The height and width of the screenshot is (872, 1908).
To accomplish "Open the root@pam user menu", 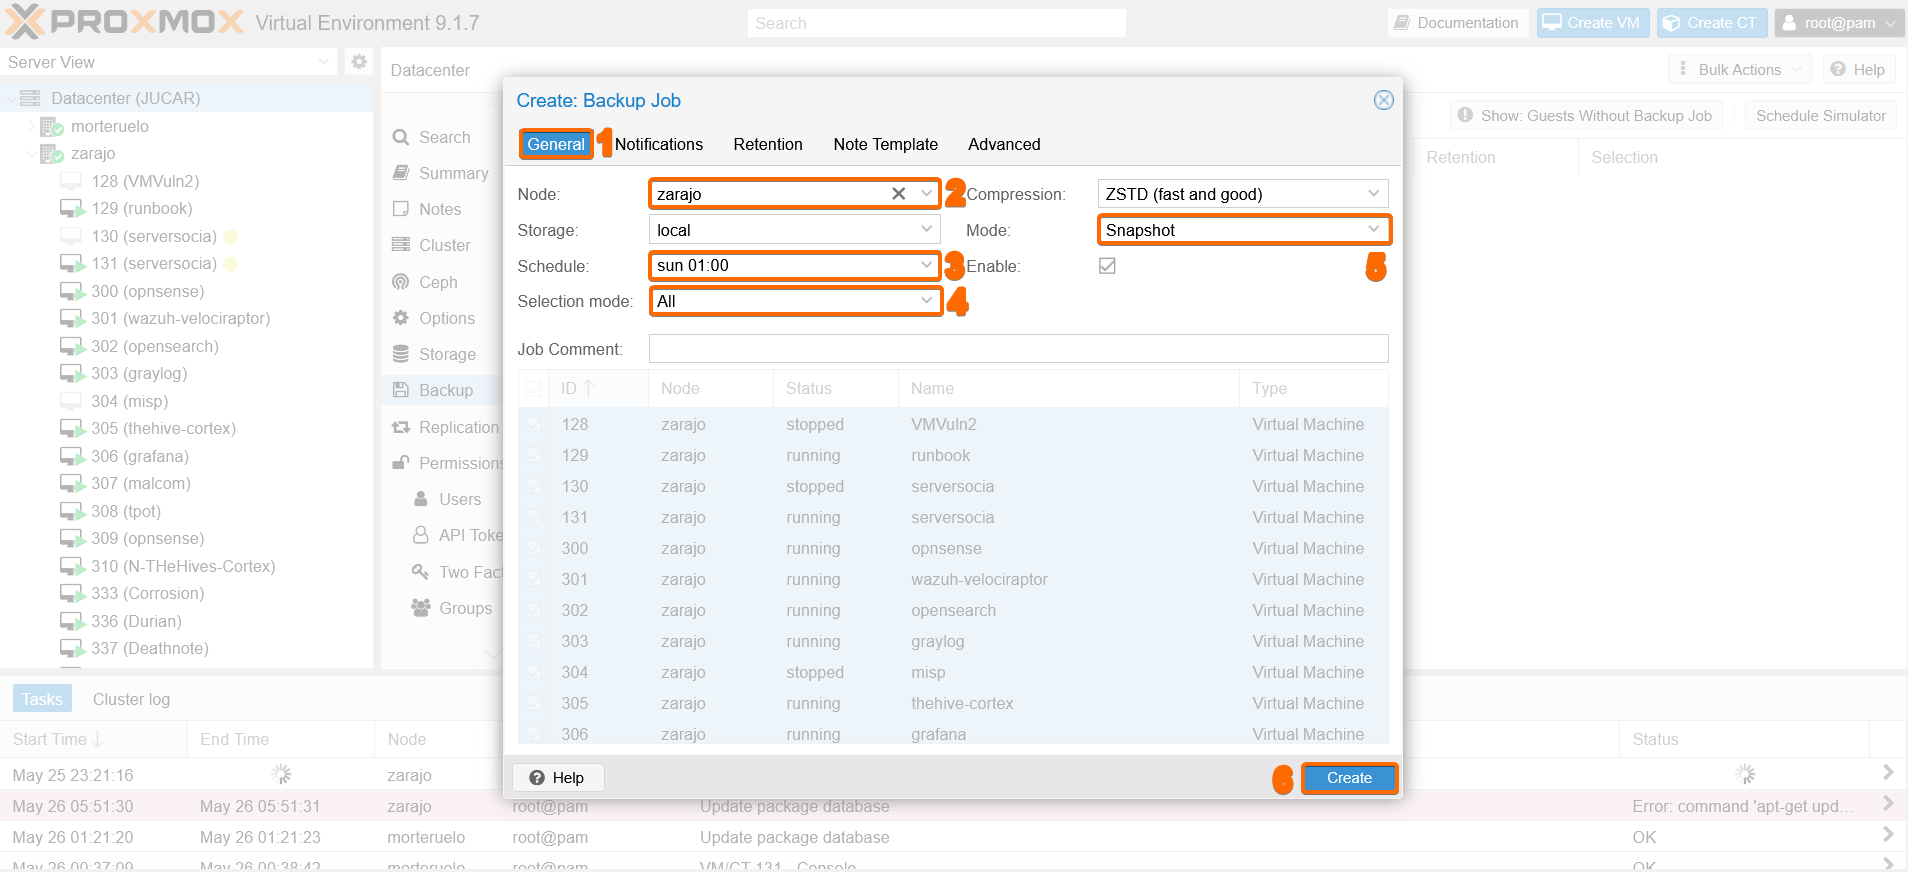I will pos(1838,23).
